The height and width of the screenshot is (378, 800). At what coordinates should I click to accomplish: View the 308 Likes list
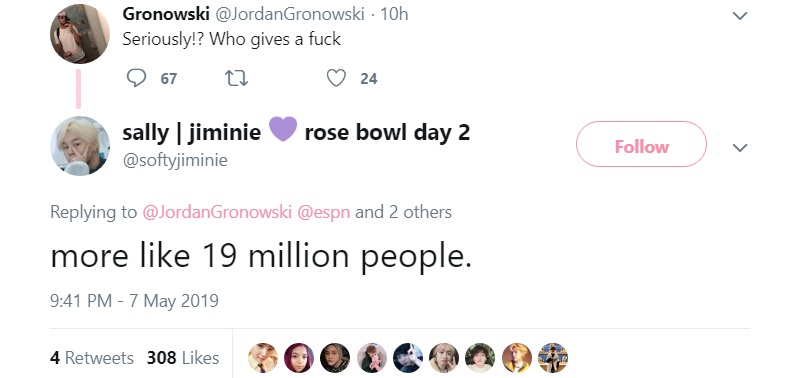point(183,358)
